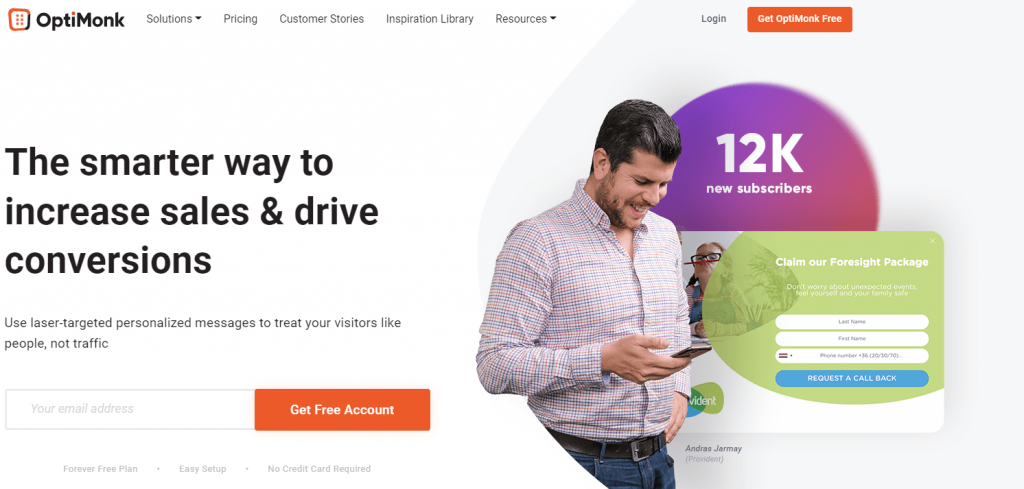Click the REQUEST A CALL BACK button

(852, 379)
